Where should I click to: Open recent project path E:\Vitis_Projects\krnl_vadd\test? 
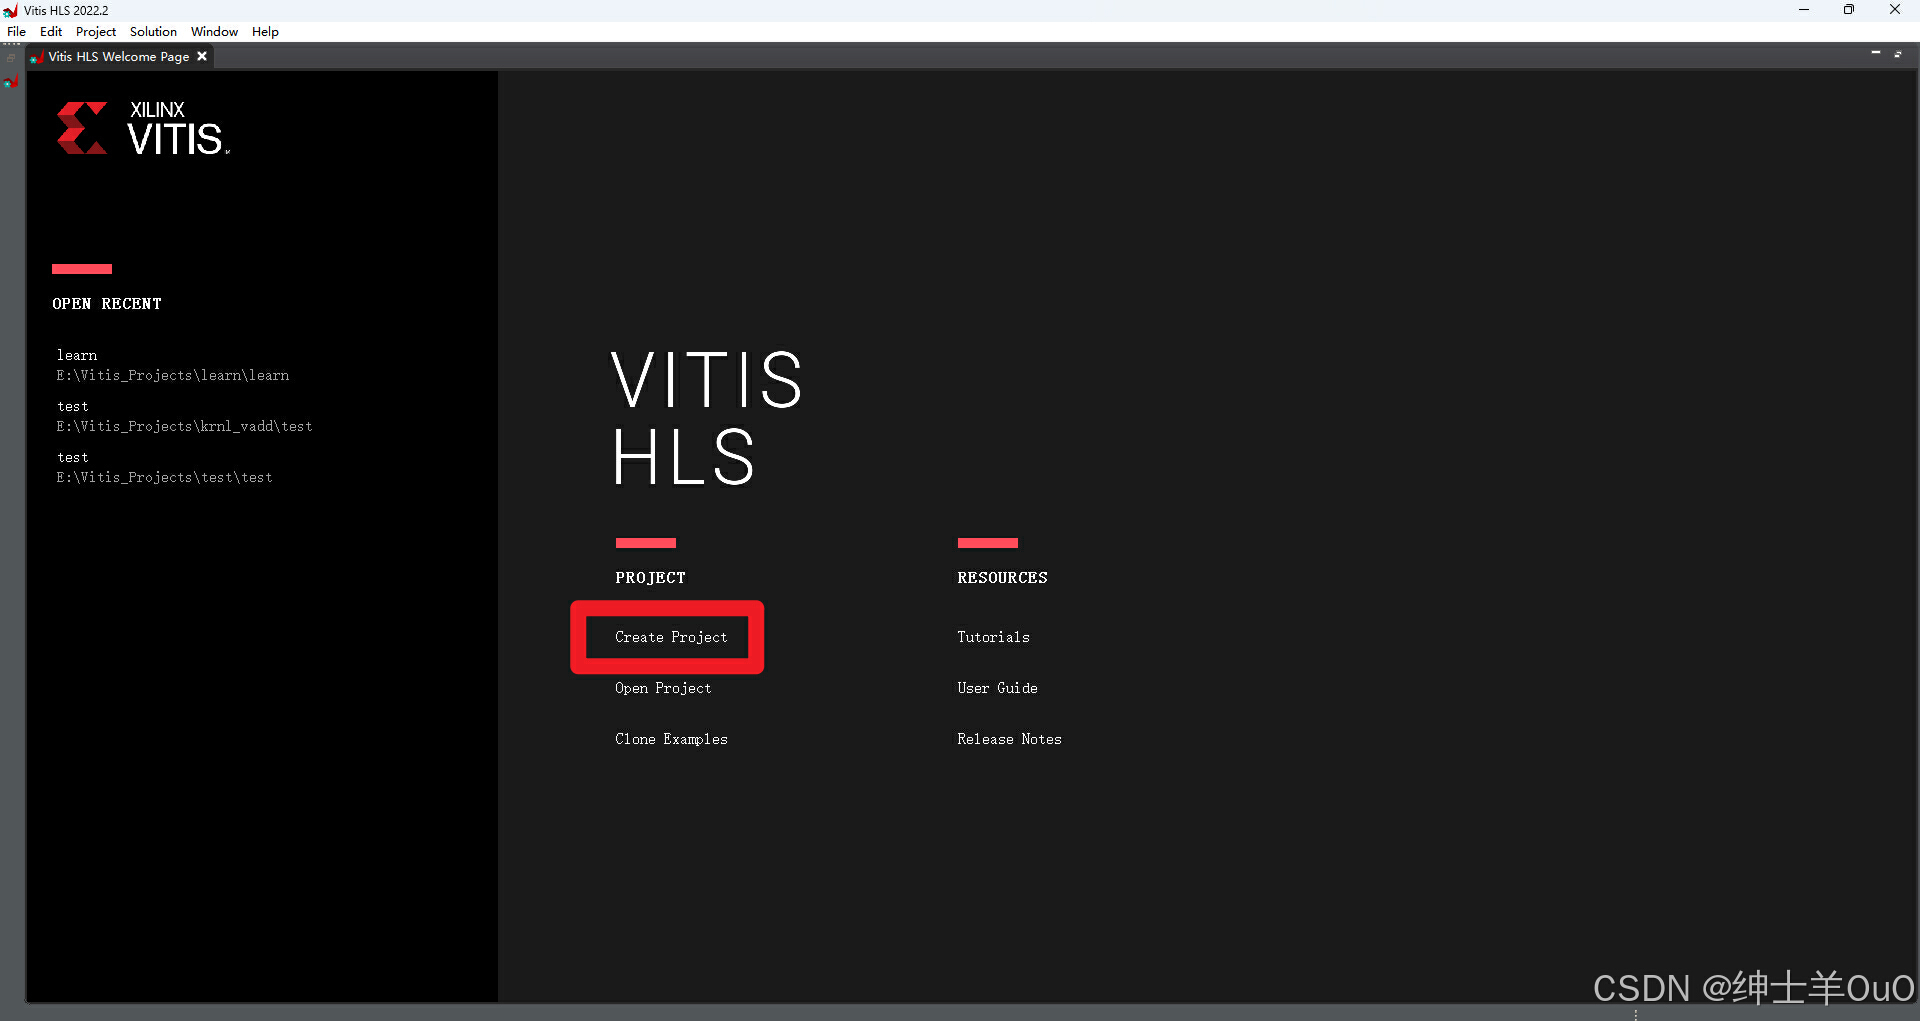(184, 426)
